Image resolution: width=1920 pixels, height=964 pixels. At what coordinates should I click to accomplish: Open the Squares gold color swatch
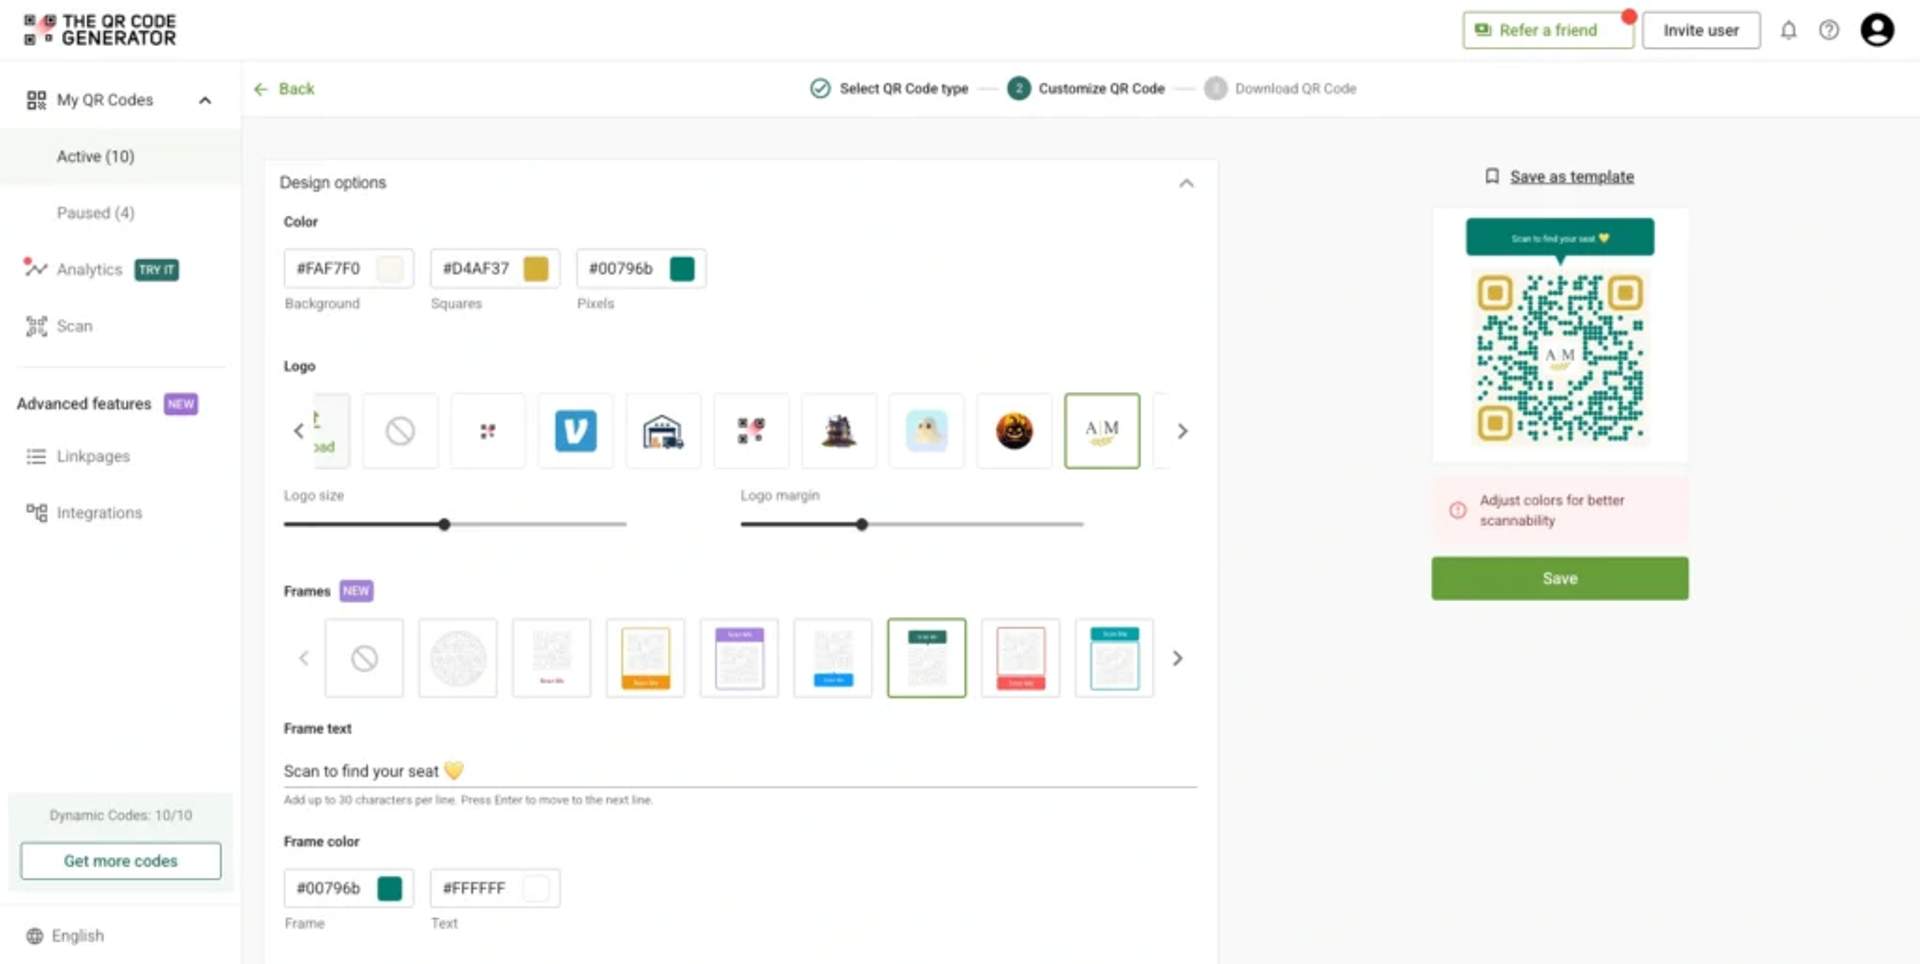pyautogui.click(x=536, y=268)
